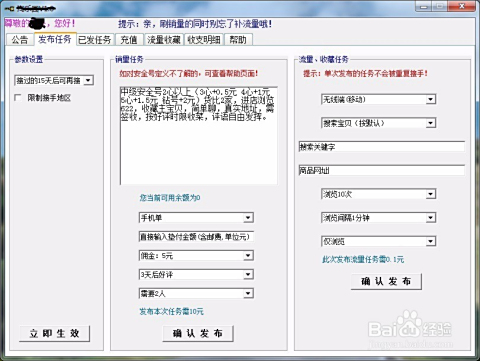Expand the 无线端(移动) dropdown
The image size is (480, 361).
pos(430,99)
